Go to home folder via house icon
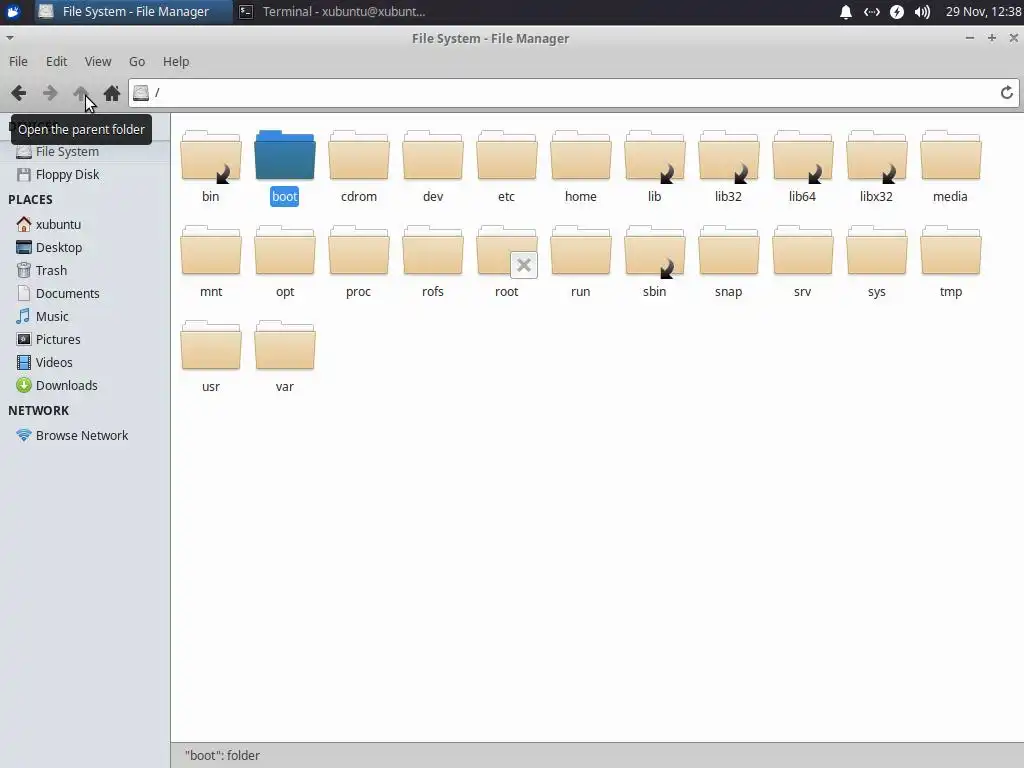1024x768 pixels. pos(112,93)
